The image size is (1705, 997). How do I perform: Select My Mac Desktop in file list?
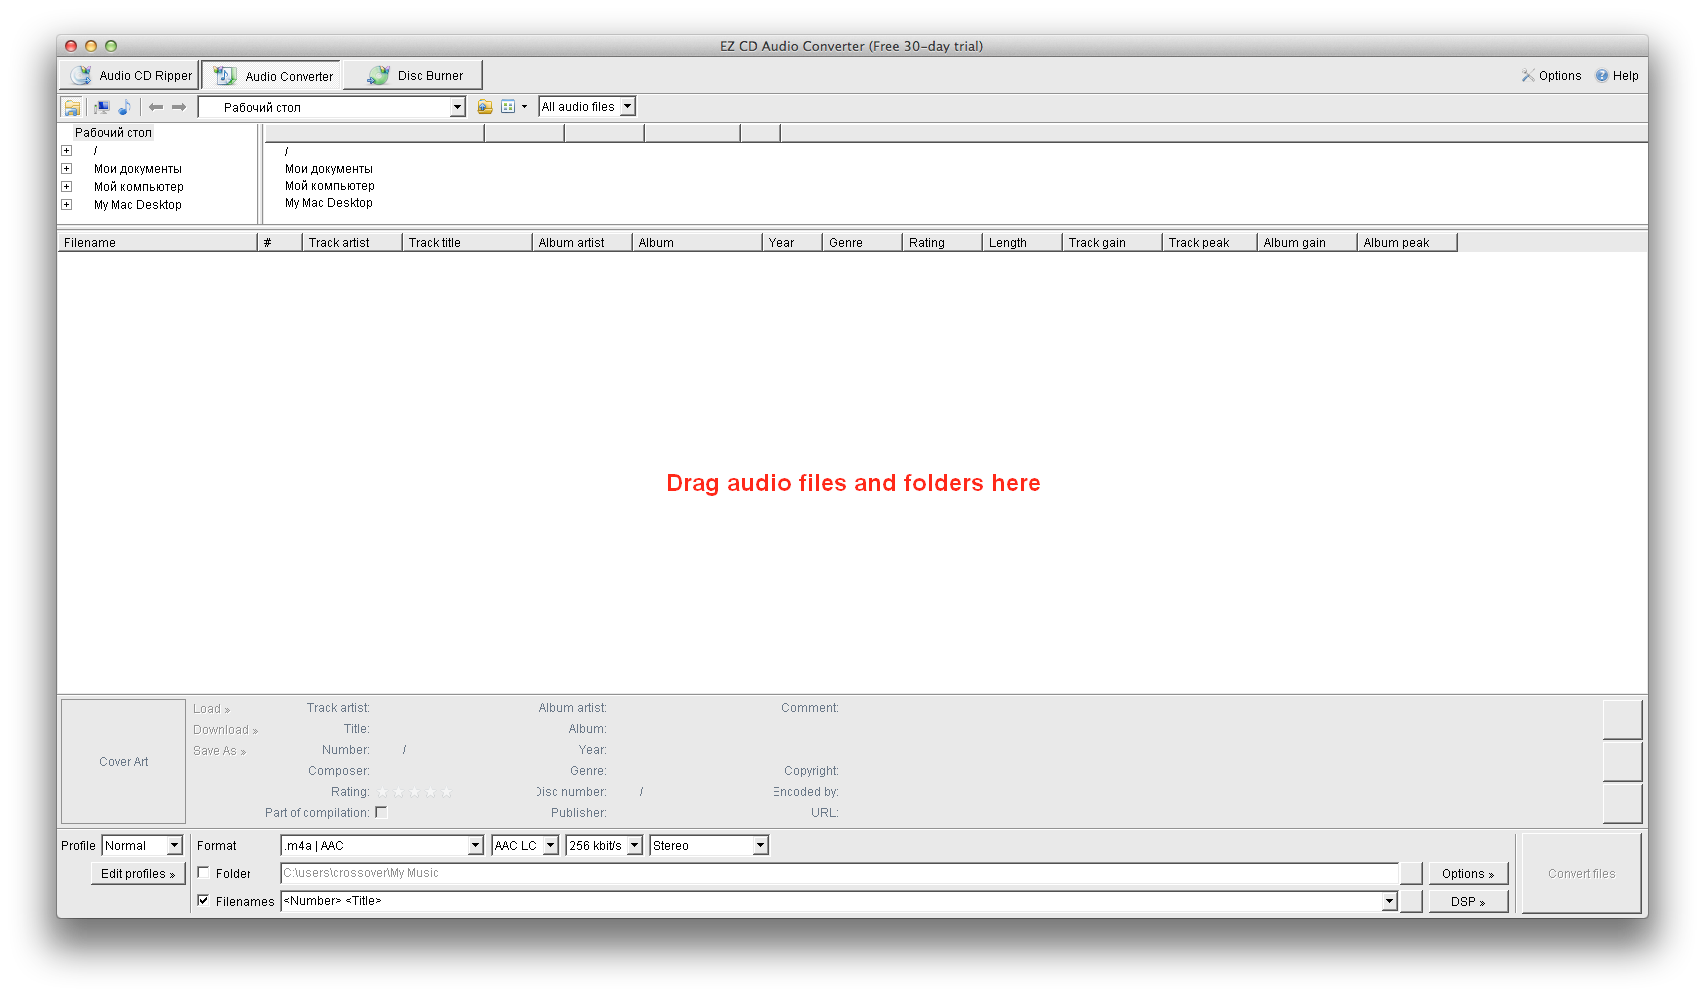[329, 203]
